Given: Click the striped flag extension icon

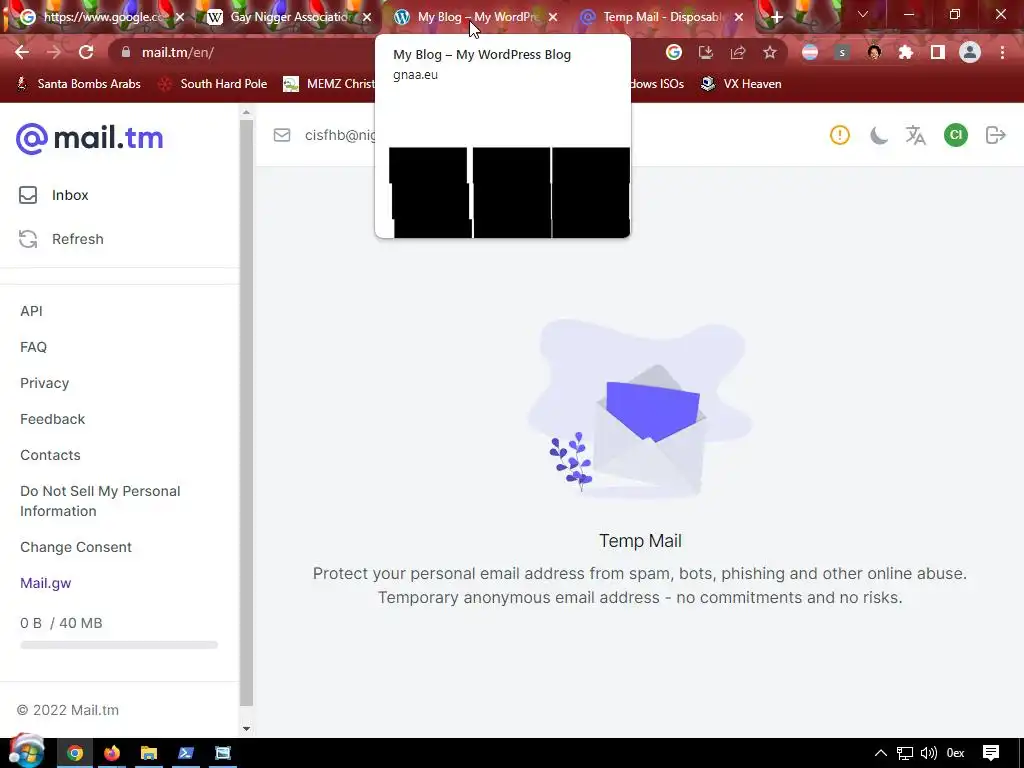Looking at the screenshot, I should [x=810, y=52].
